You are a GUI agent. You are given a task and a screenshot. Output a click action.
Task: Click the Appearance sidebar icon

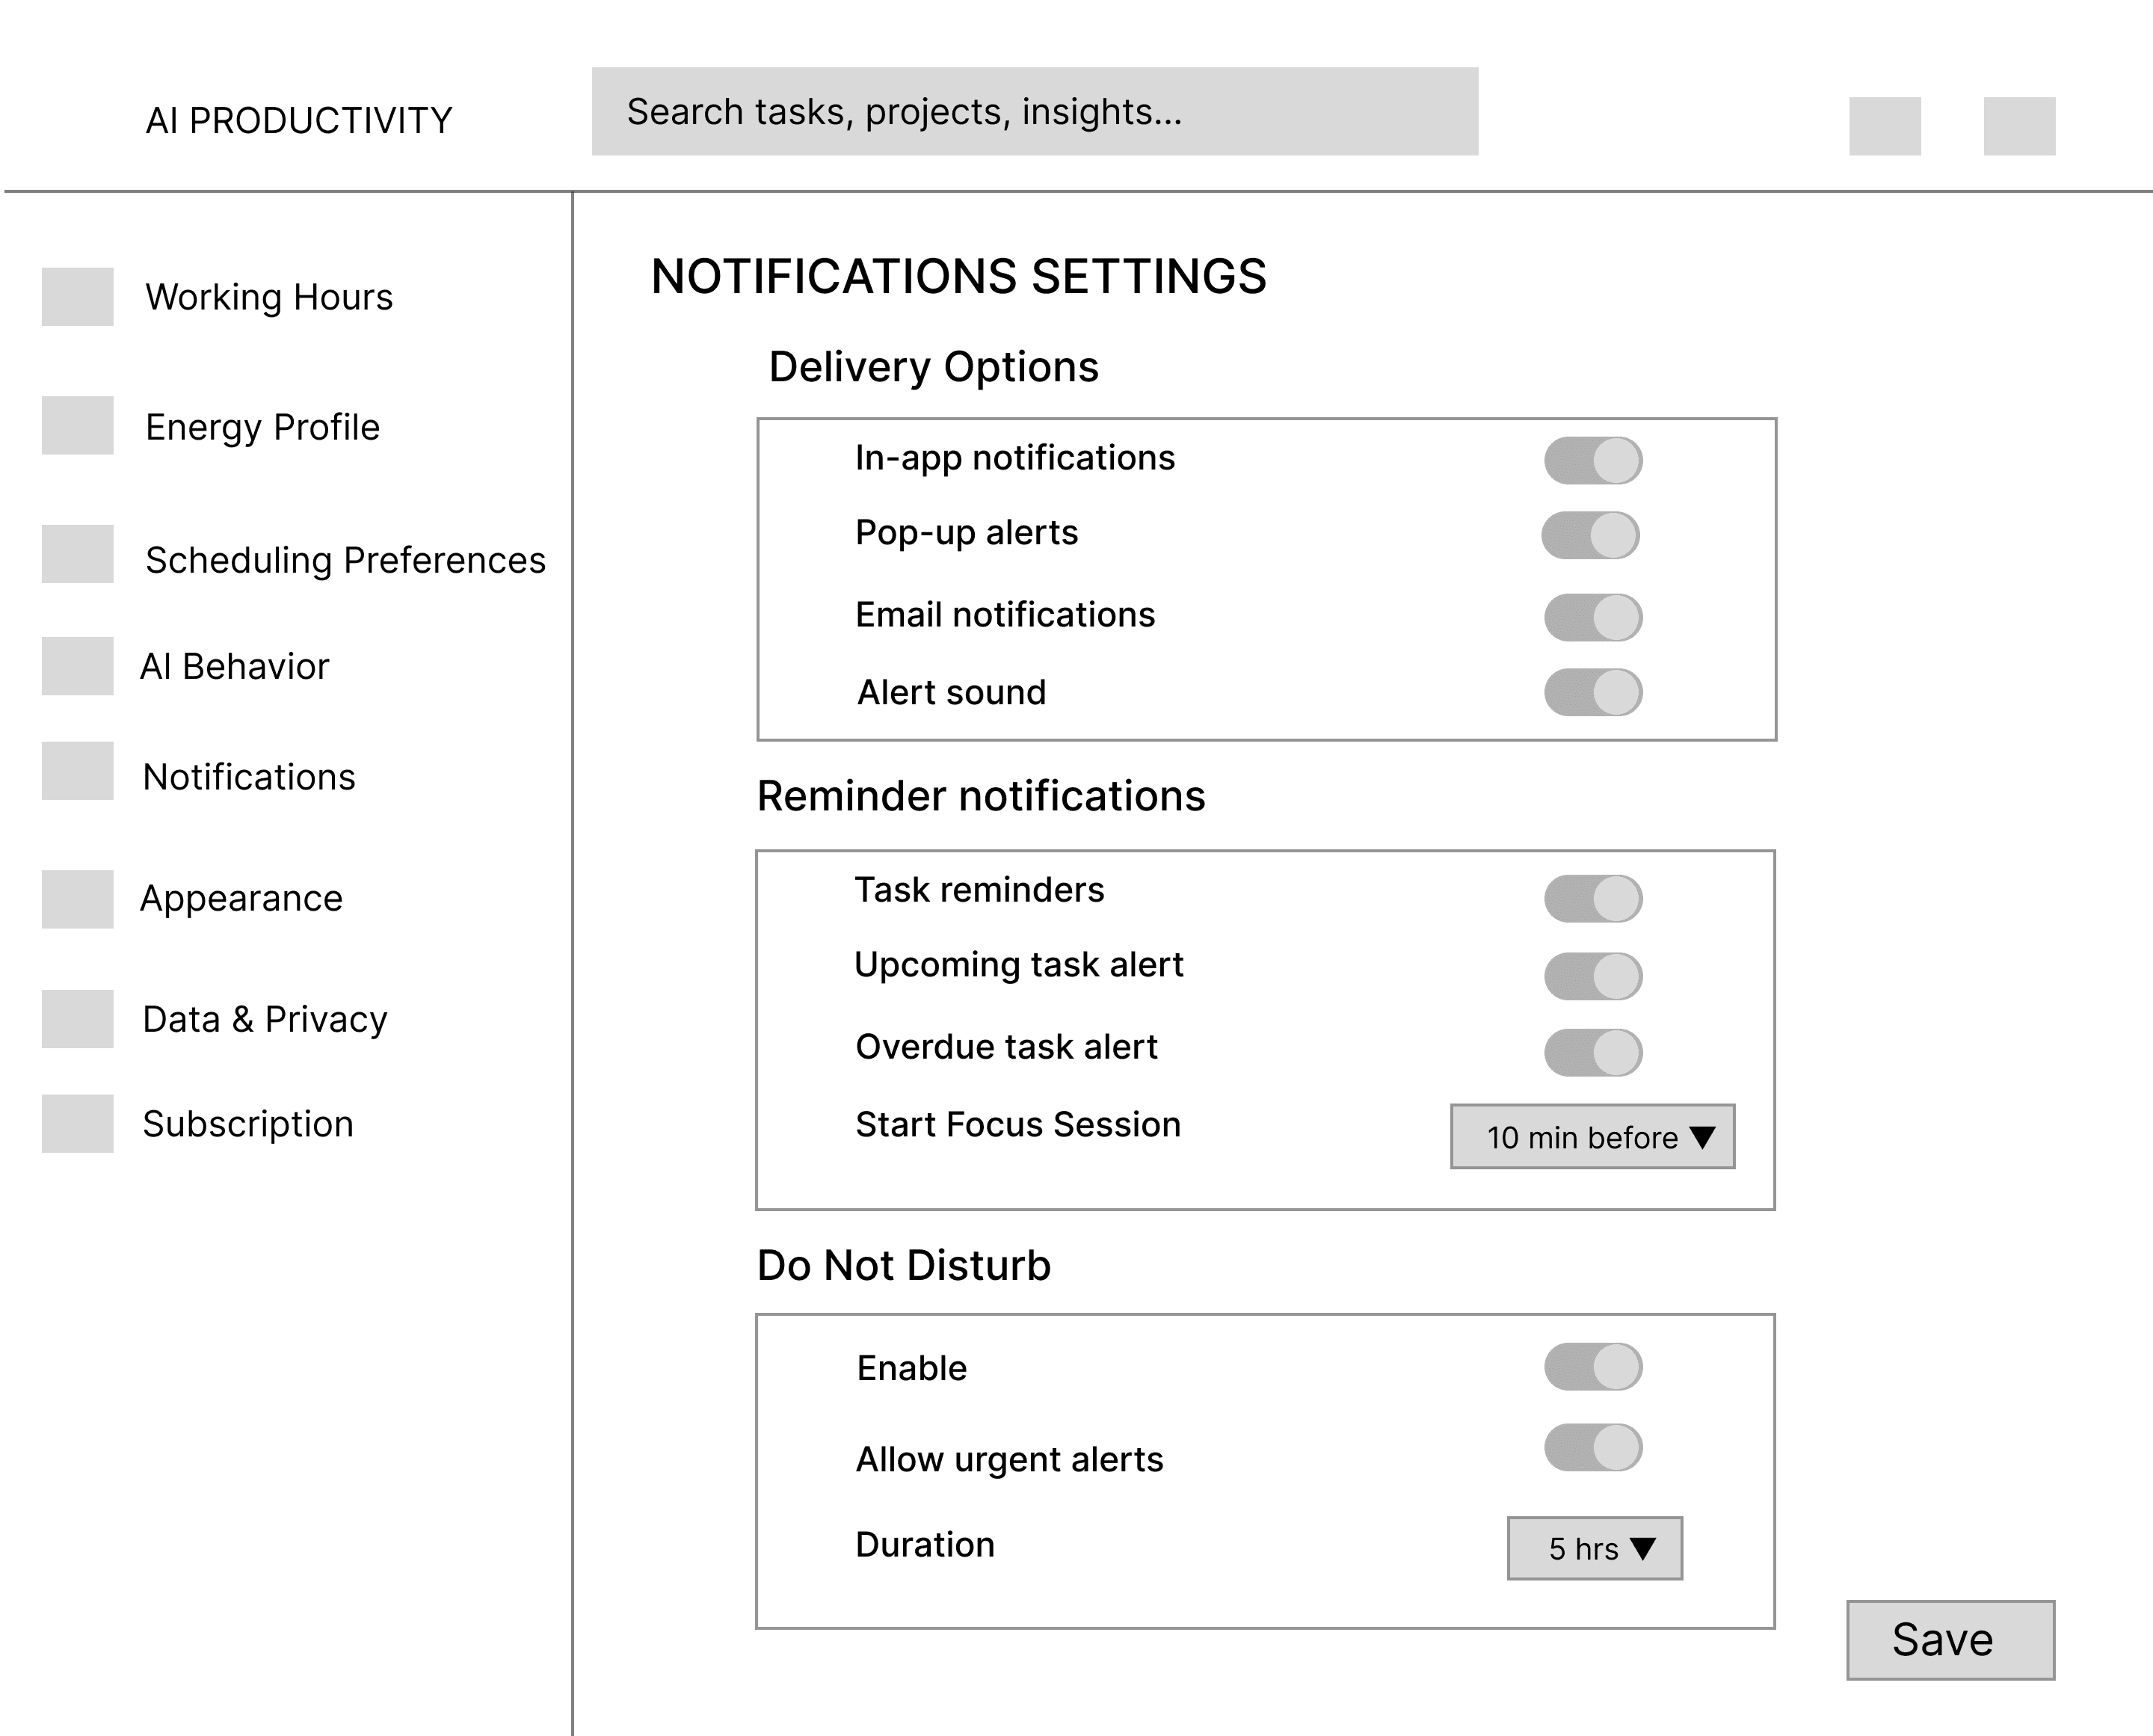77,899
